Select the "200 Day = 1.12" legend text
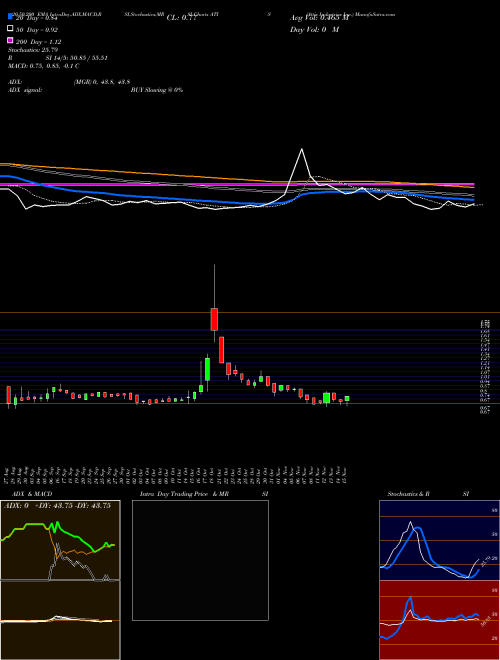 point(38,42)
